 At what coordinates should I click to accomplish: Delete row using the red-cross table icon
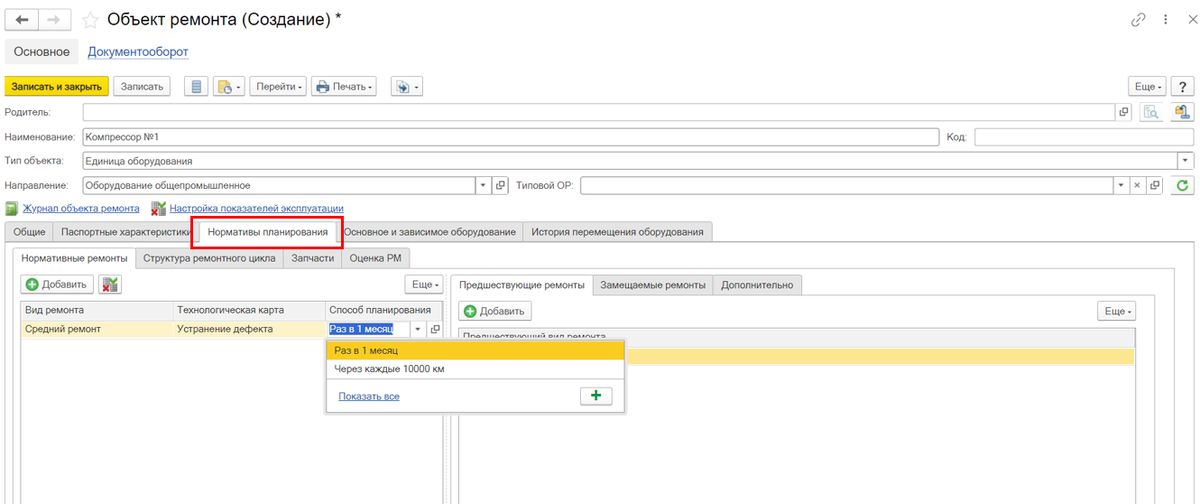[110, 285]
